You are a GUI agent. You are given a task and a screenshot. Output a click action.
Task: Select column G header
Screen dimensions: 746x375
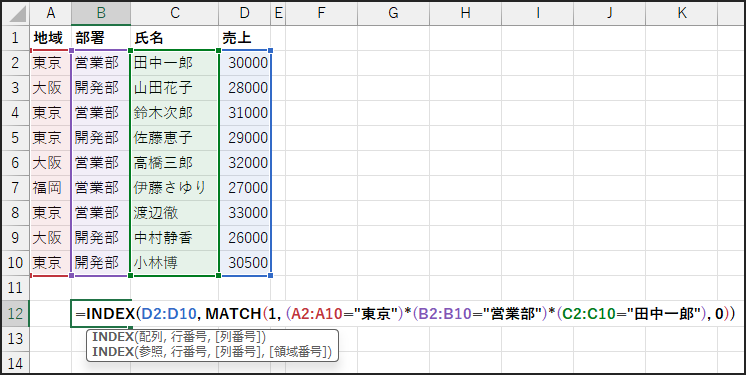coord(393,13)
